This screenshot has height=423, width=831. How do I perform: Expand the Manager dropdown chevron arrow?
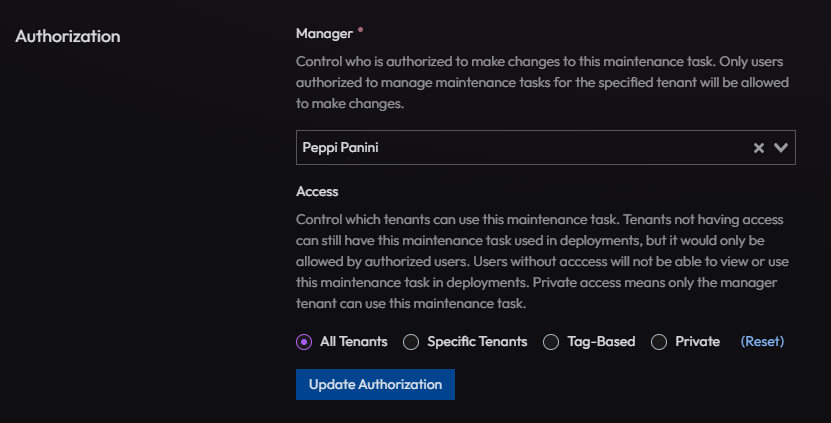[781, 148]
